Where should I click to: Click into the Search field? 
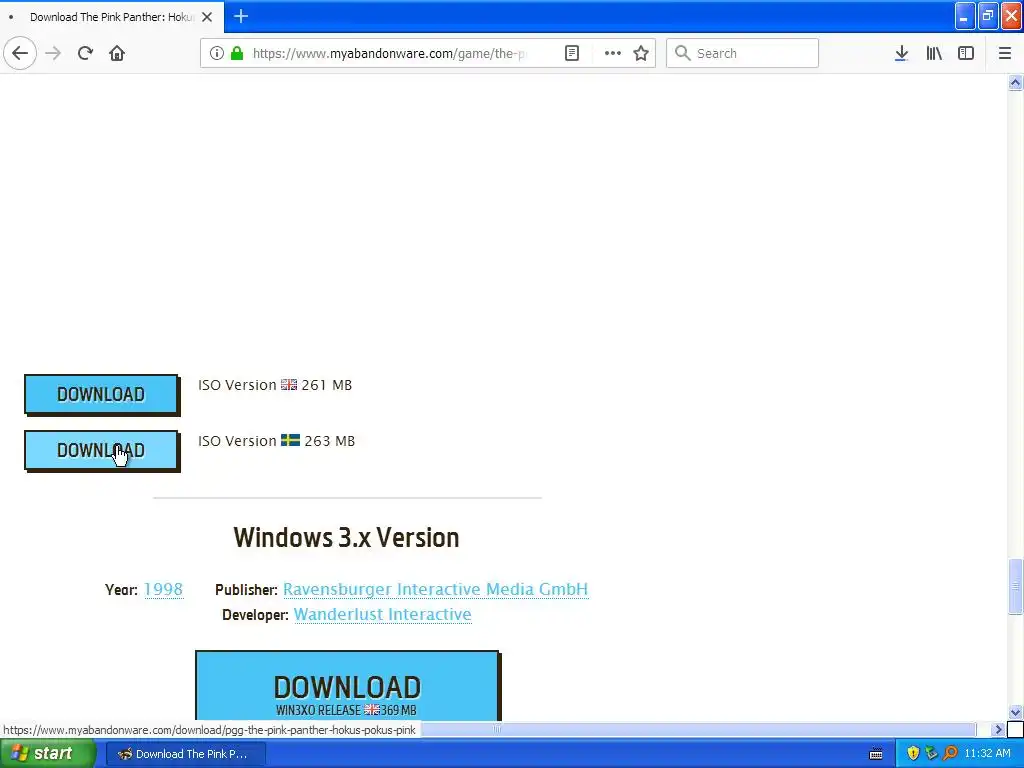tap(742, 53)
